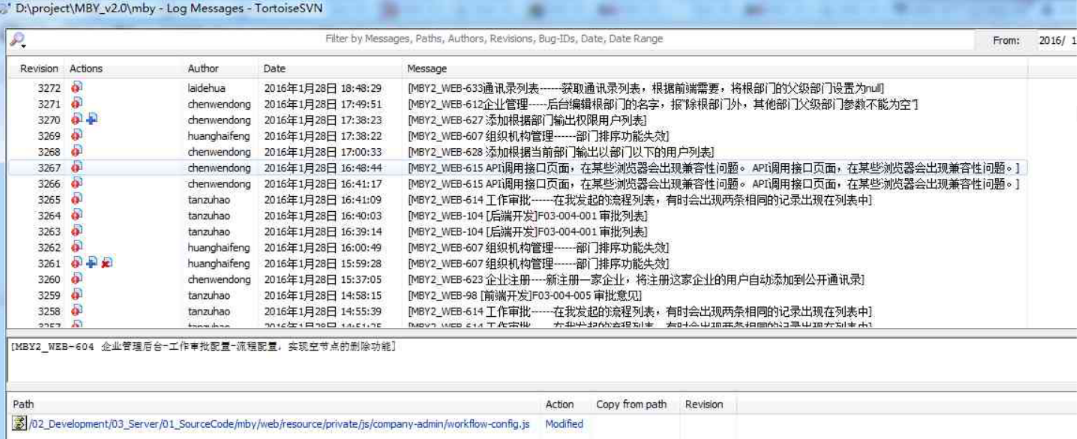This screenshot has width=1077, height=439.
Task: Click message MBY2_WEB-98 审批意见
Action: [x=524, y=295]
